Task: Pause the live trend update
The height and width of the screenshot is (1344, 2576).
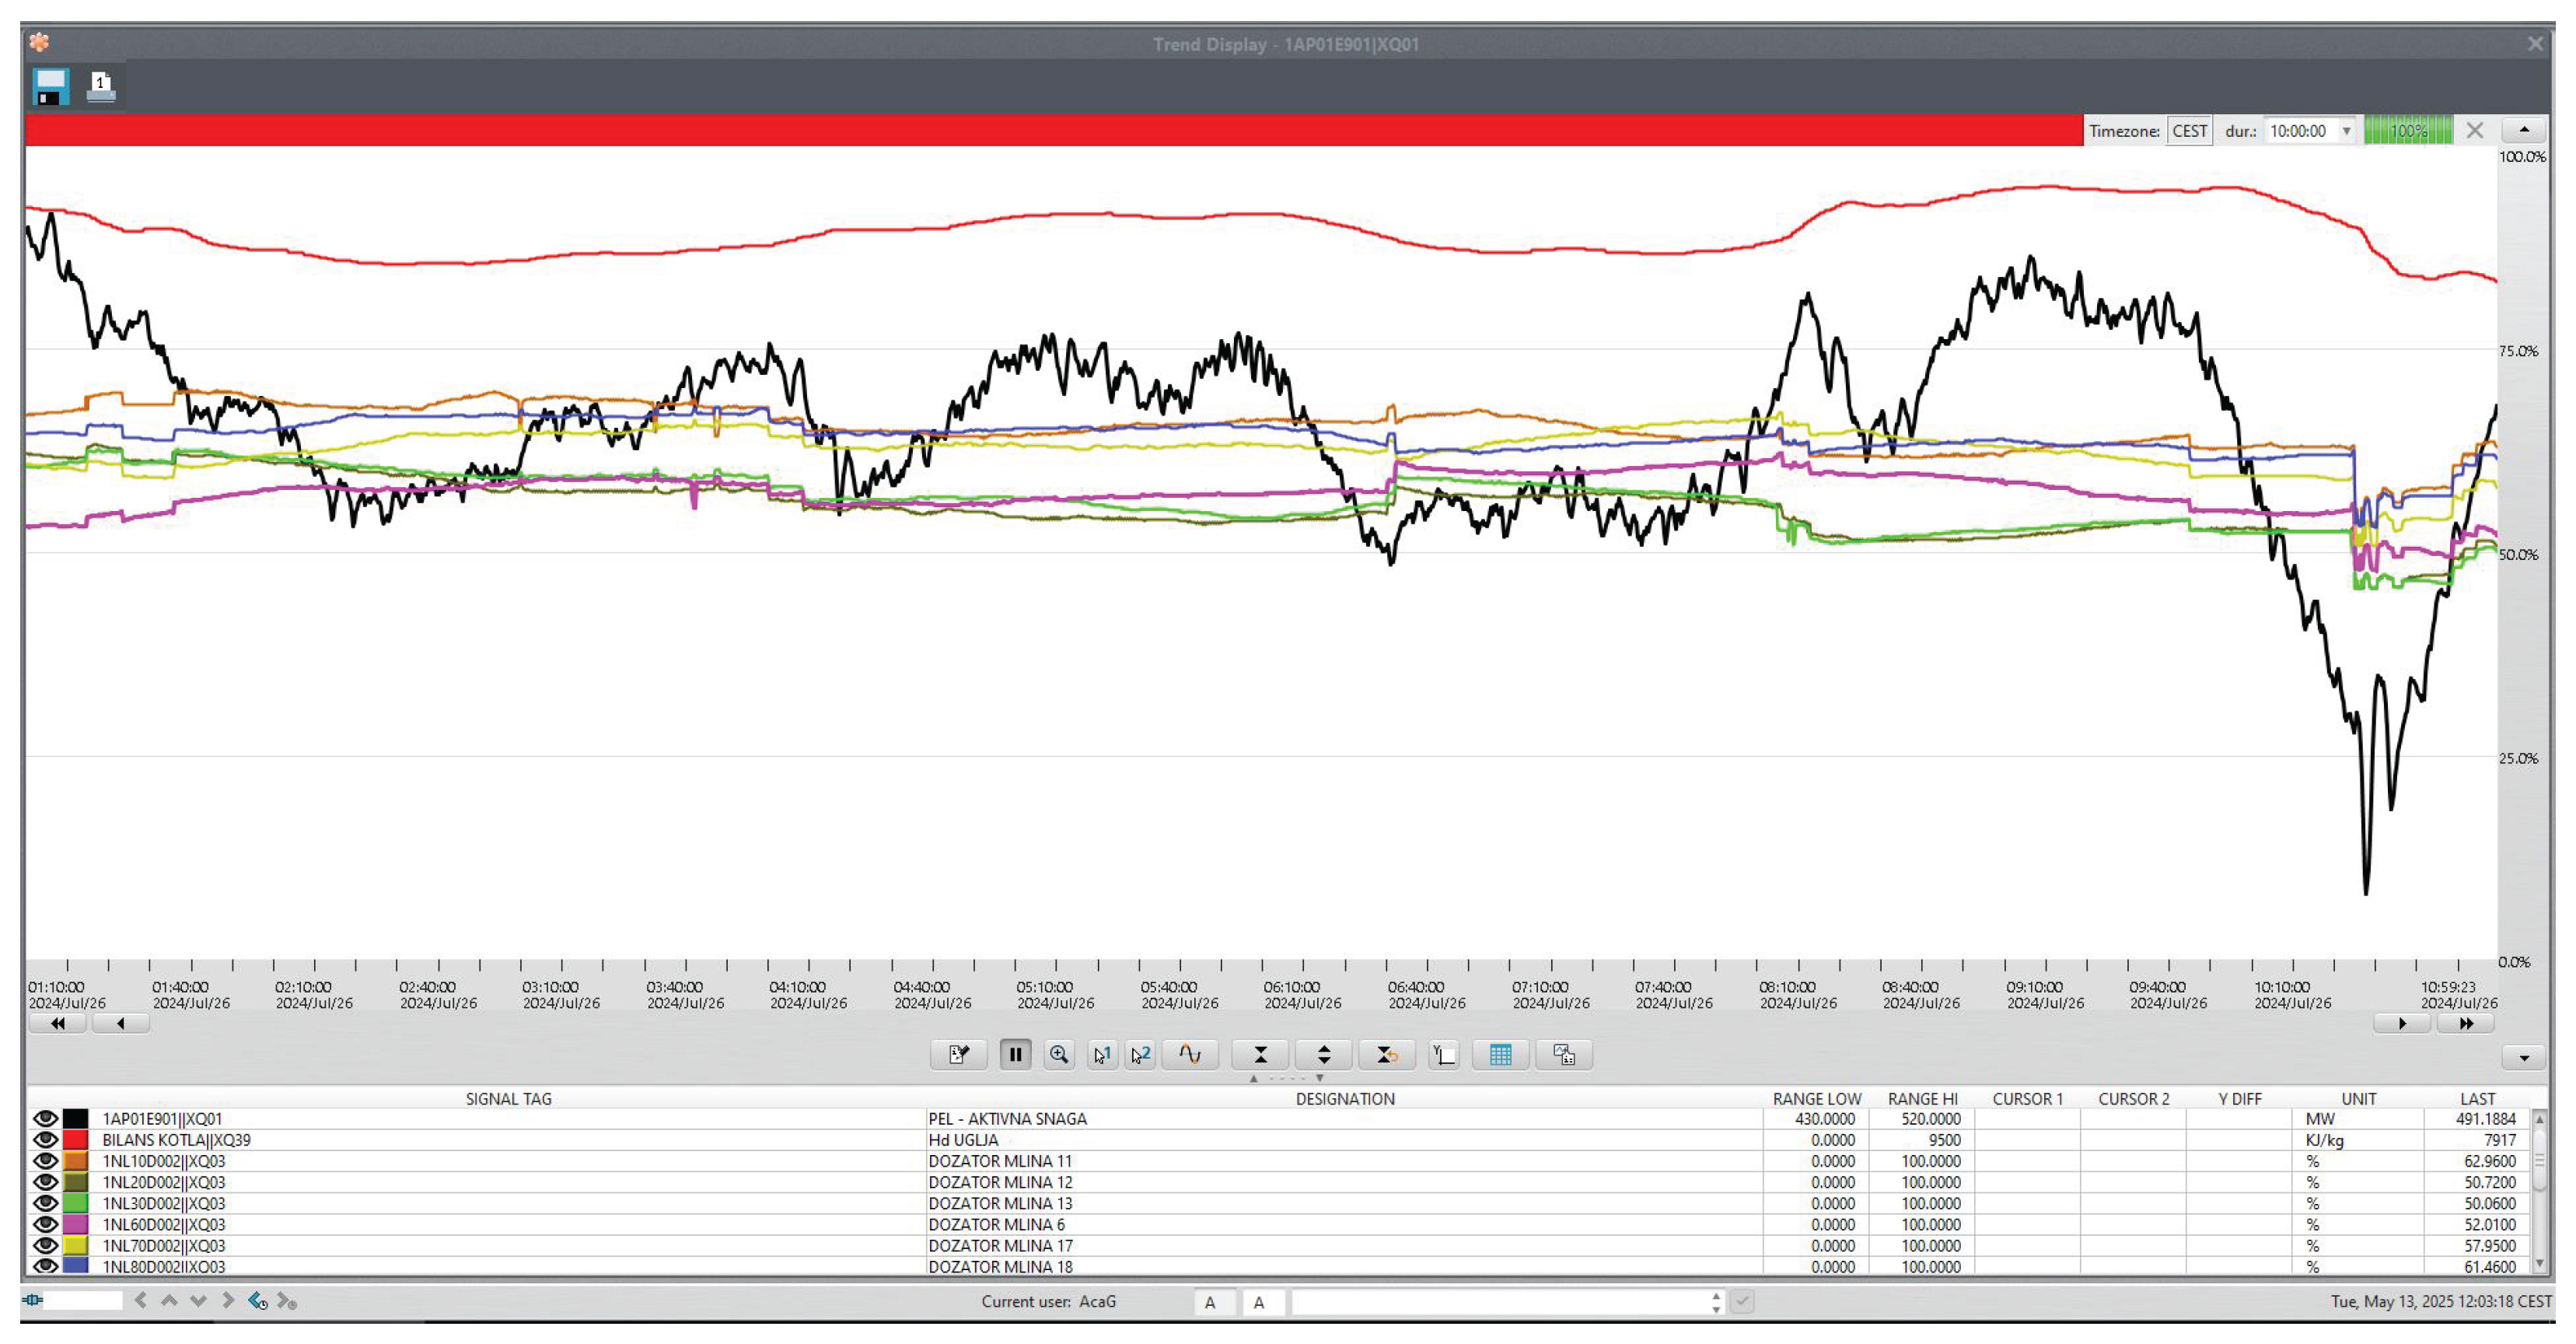Action: (1015, 1054)
